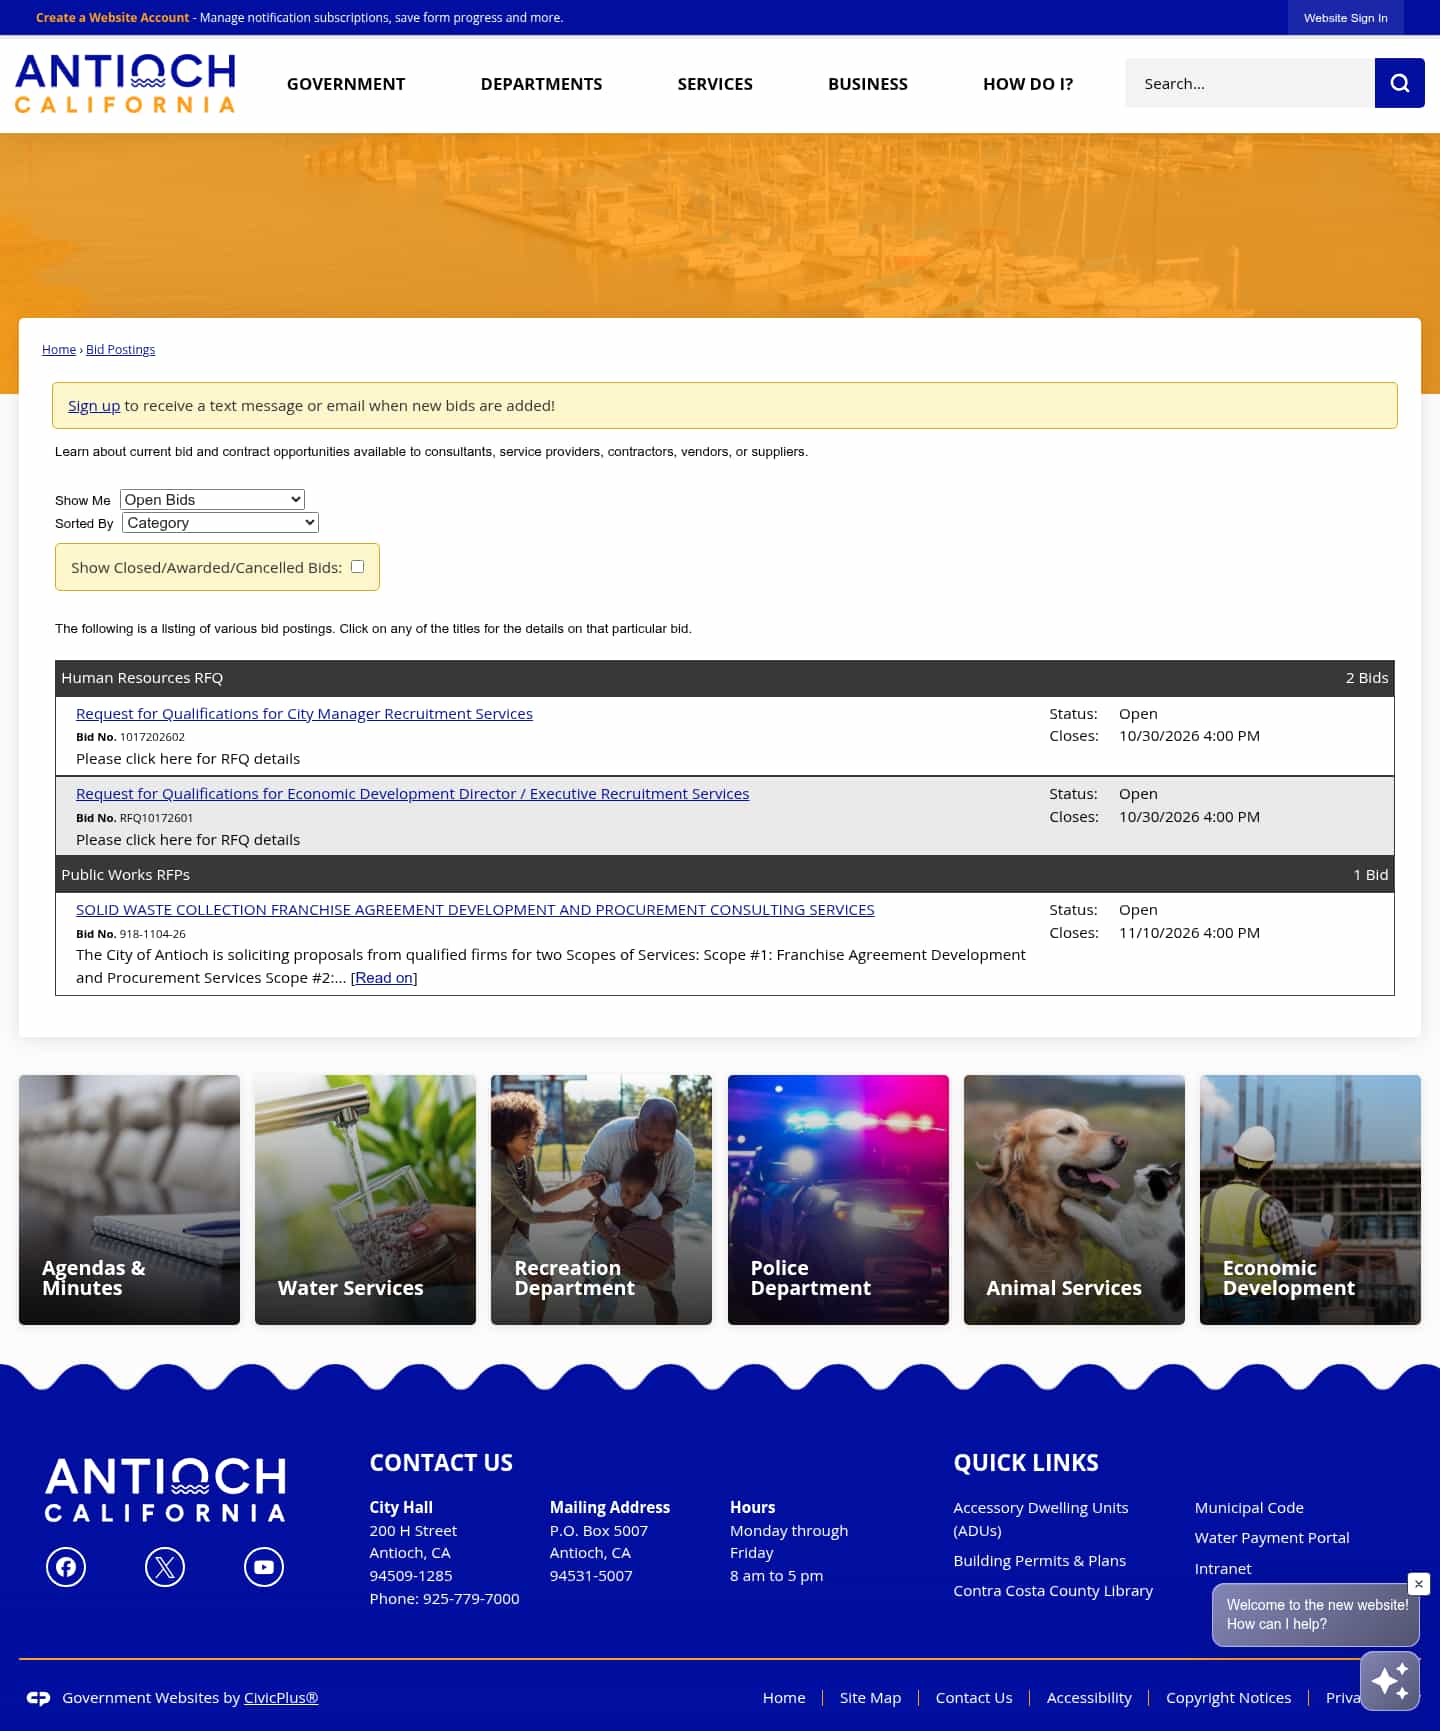The image size is (1440, 1731).
Task: Click footer Contact Us link
Action: [974, 1698]
